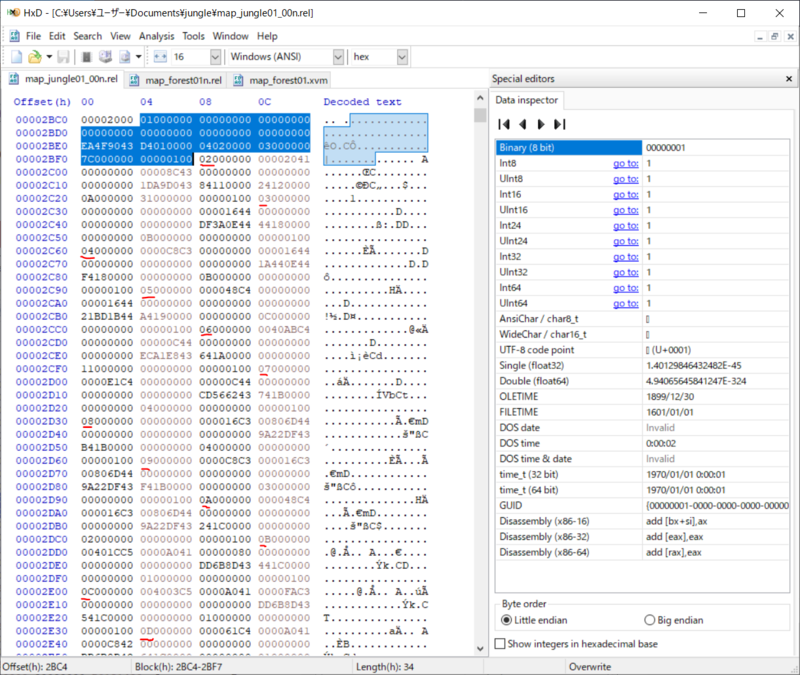Click the go to link for Int32
The image size is (800, 675).
click(x=626, y=257)
